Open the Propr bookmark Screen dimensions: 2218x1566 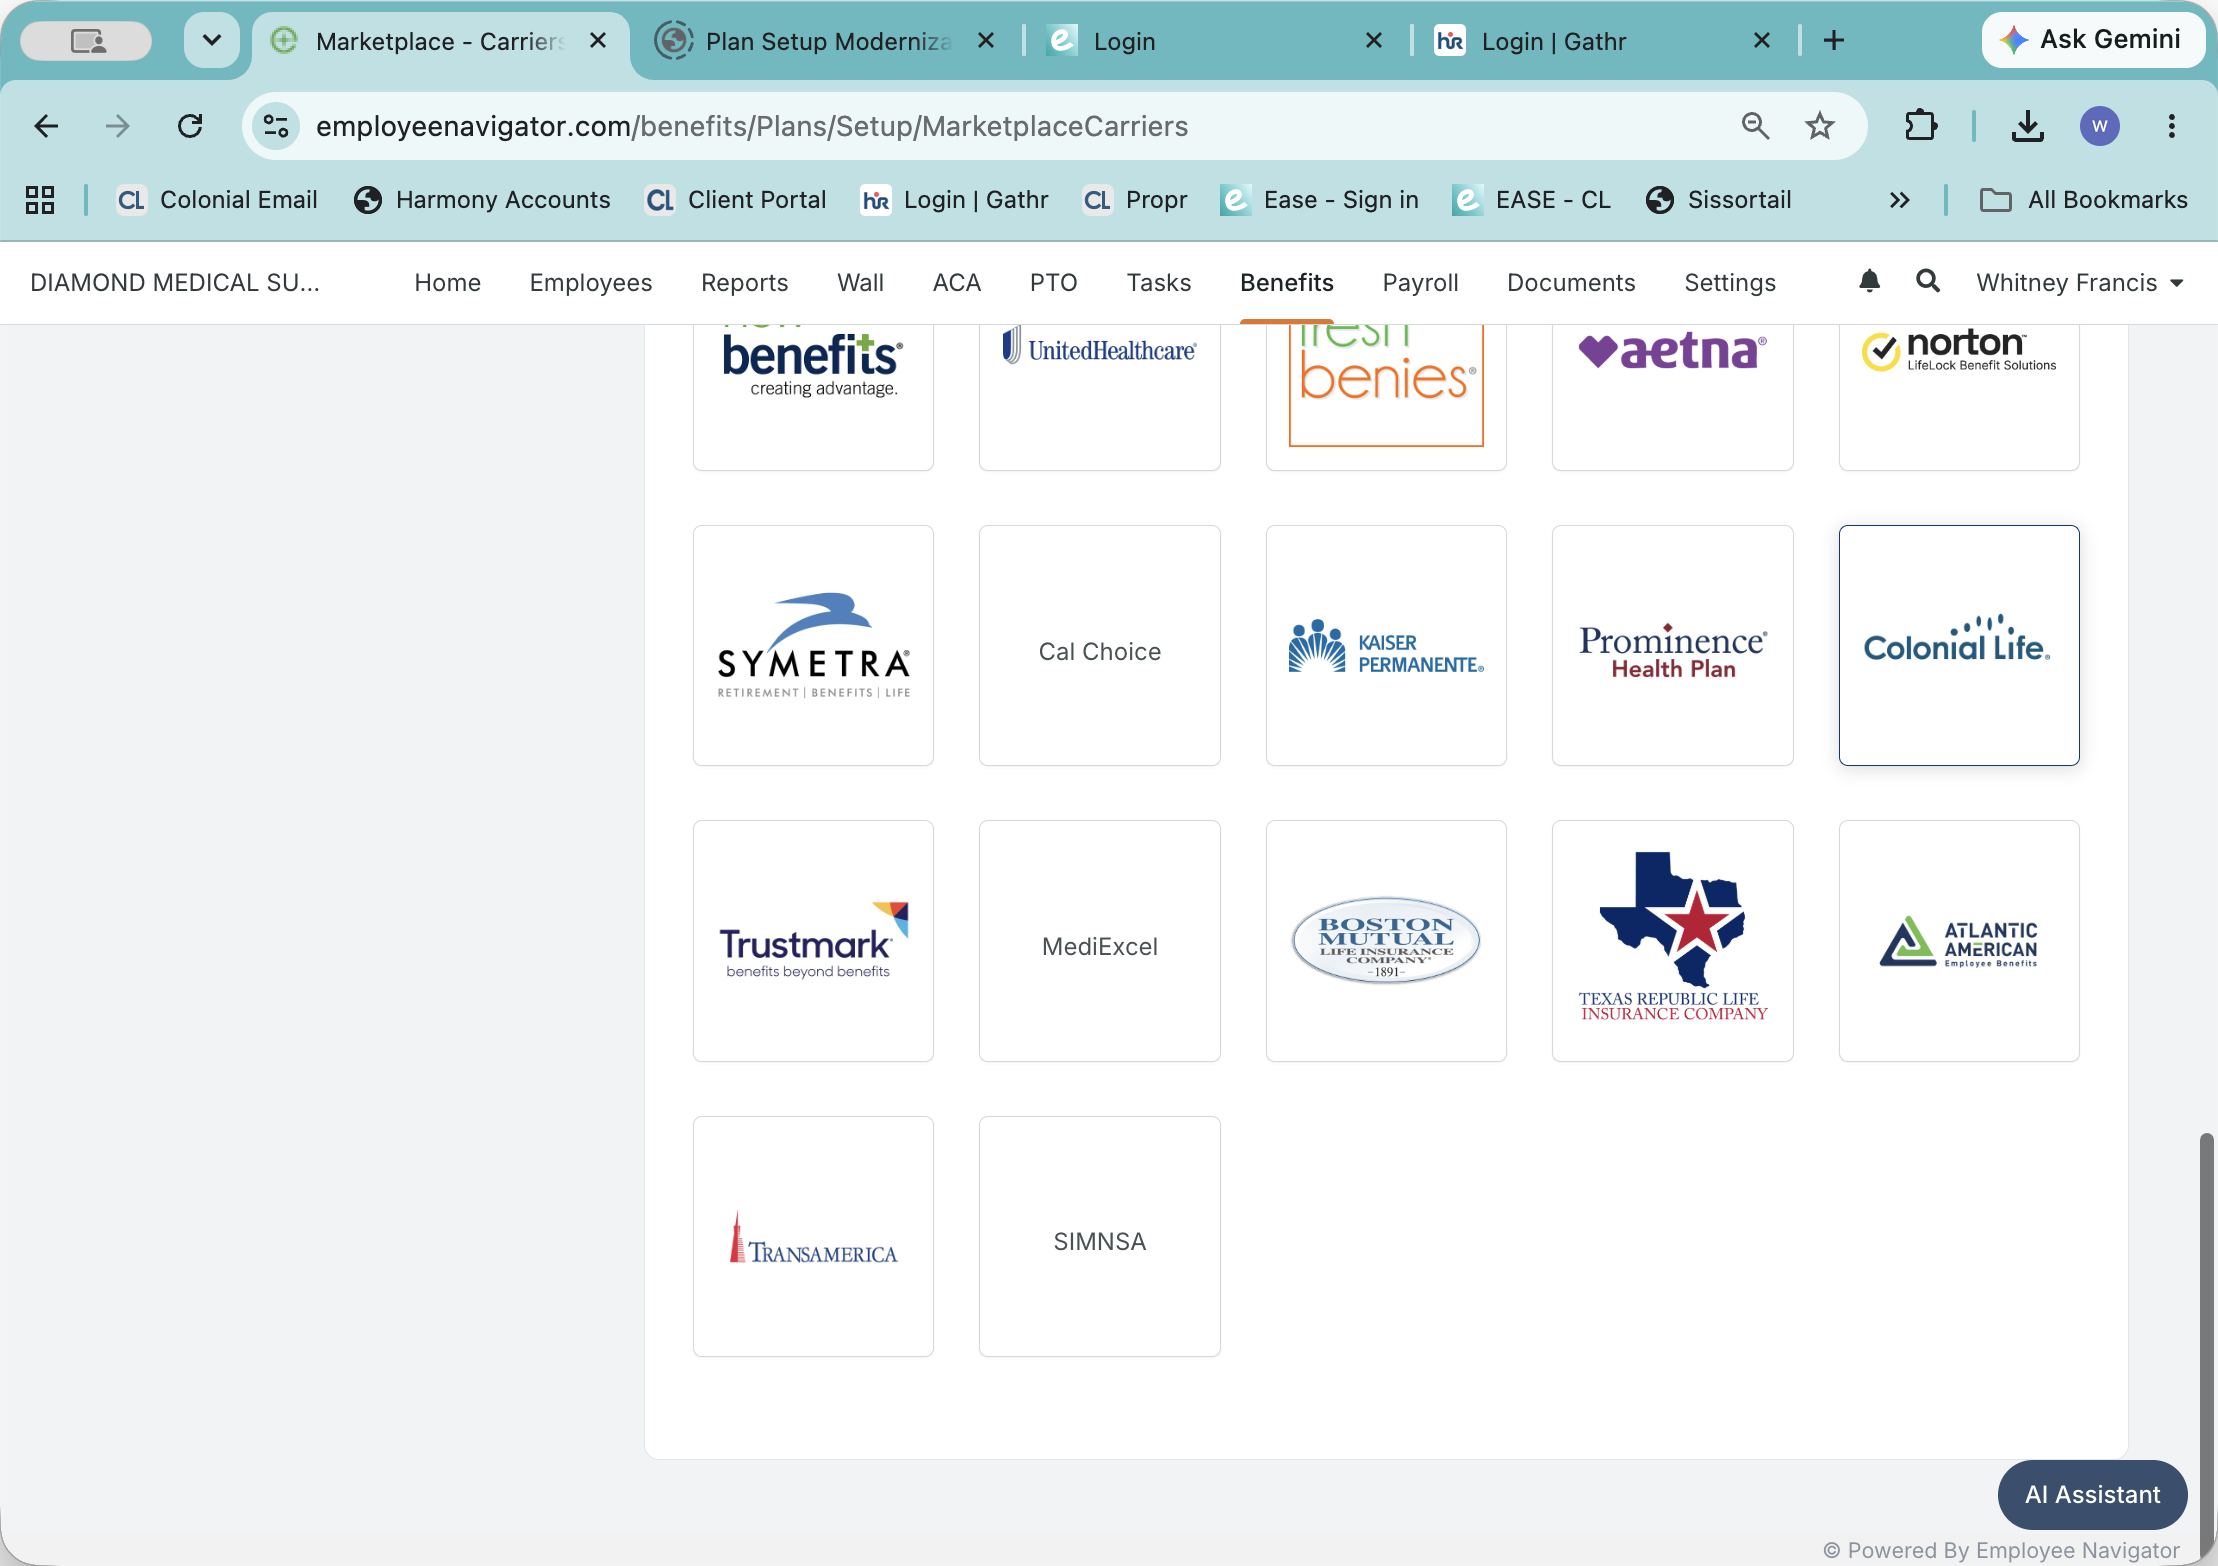(x=1135, y=200)
